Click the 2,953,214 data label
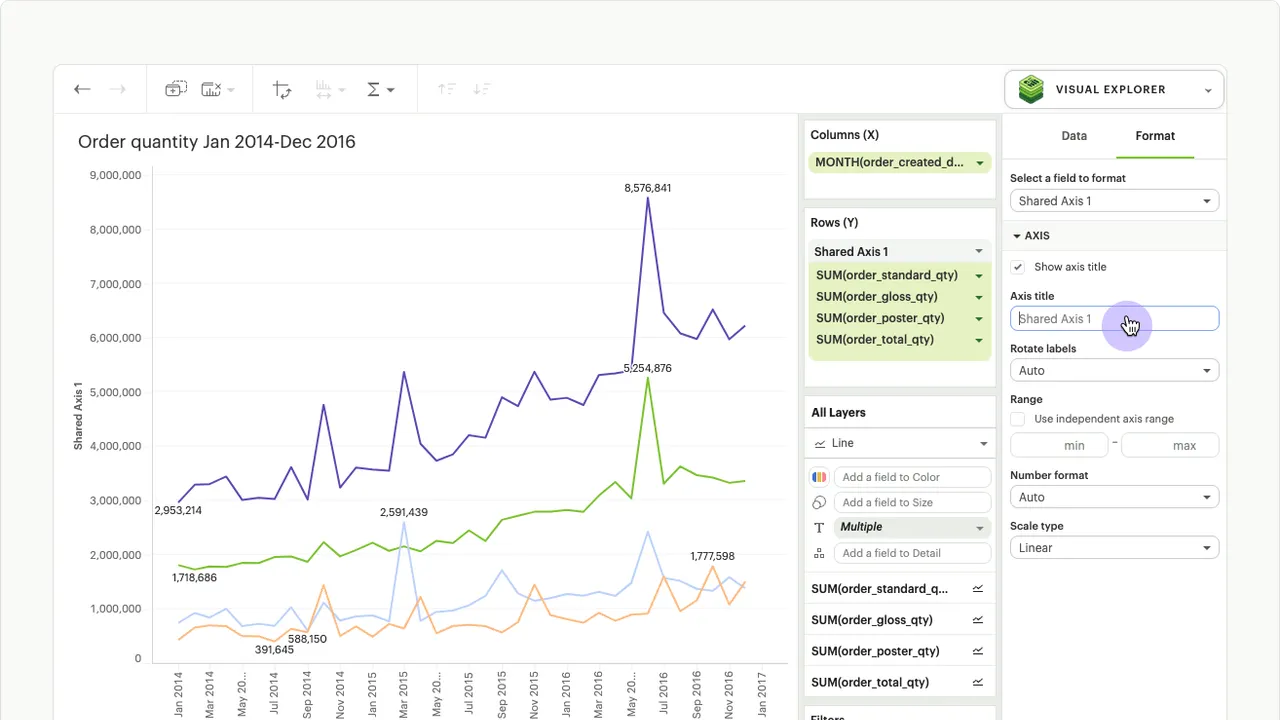Screen dimensions: 1280x720 click(x=178, y=510)
